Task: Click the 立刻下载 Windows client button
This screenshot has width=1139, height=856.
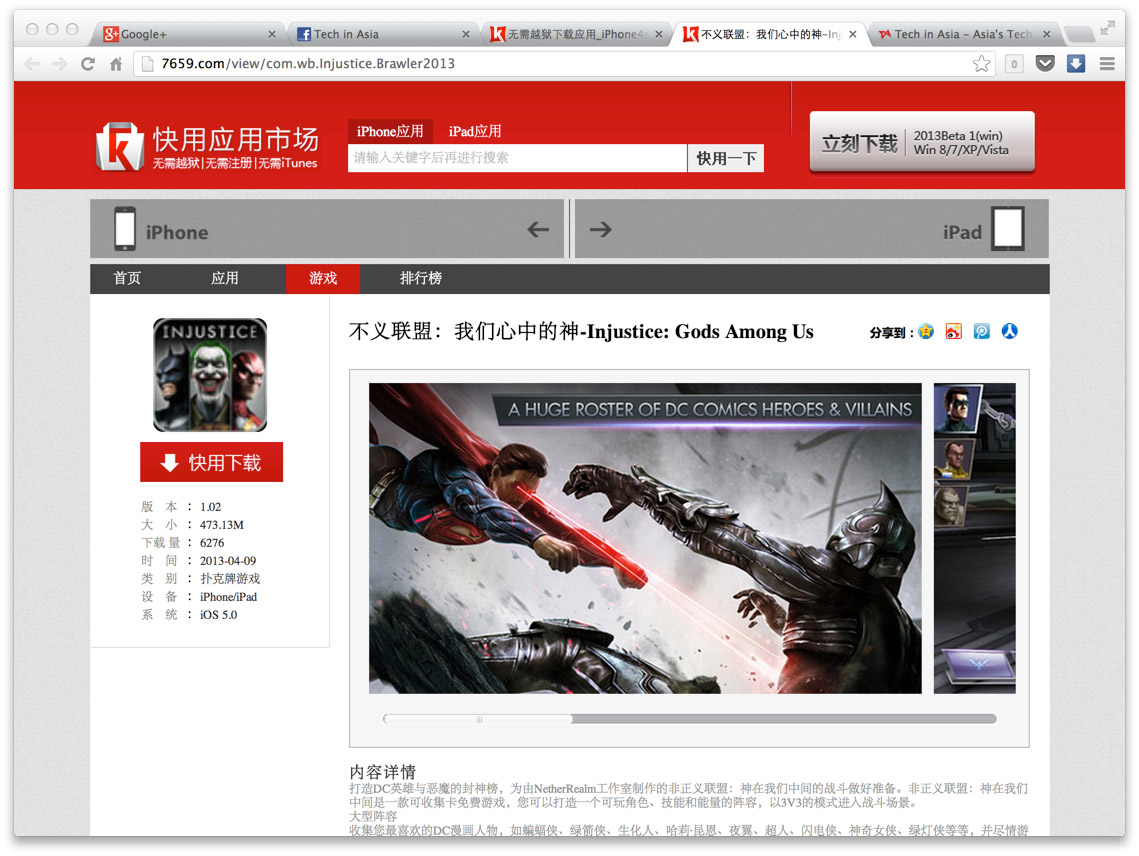Action: point(921,143)
